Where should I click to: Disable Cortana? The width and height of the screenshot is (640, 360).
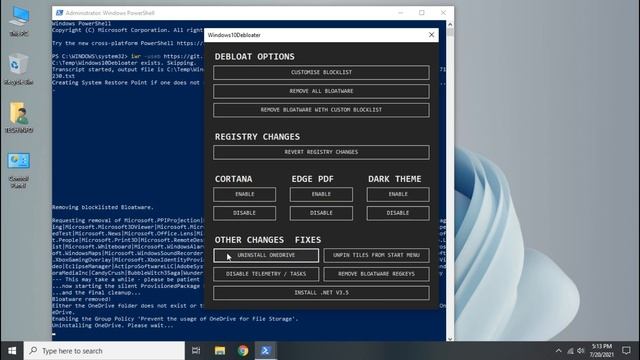244,213
